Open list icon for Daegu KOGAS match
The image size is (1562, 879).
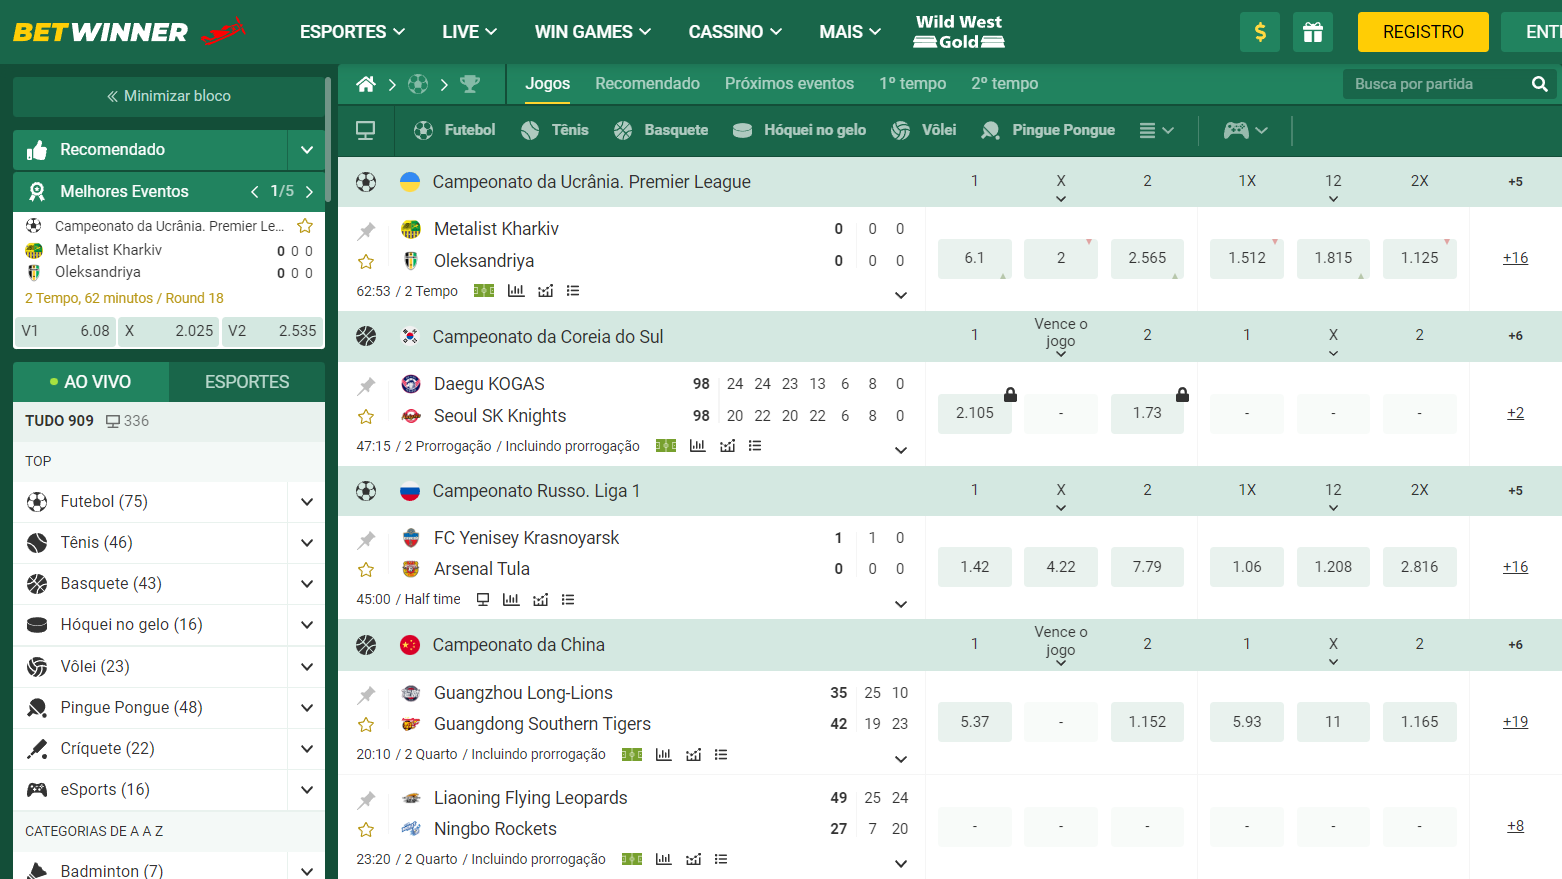(x=755, y=446)
